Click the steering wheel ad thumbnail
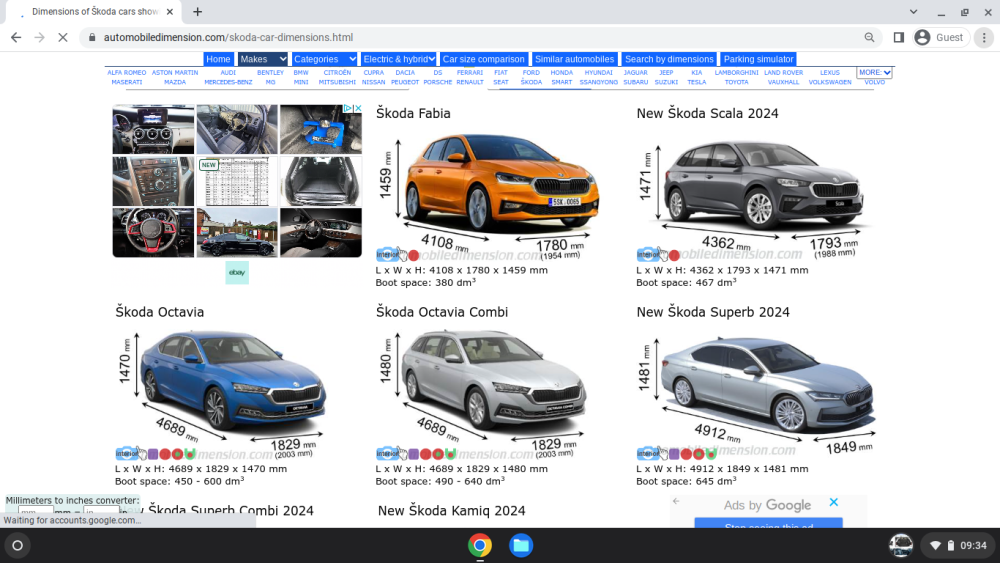The height and width of the screenshot is (563, 1000). point(153,232)
